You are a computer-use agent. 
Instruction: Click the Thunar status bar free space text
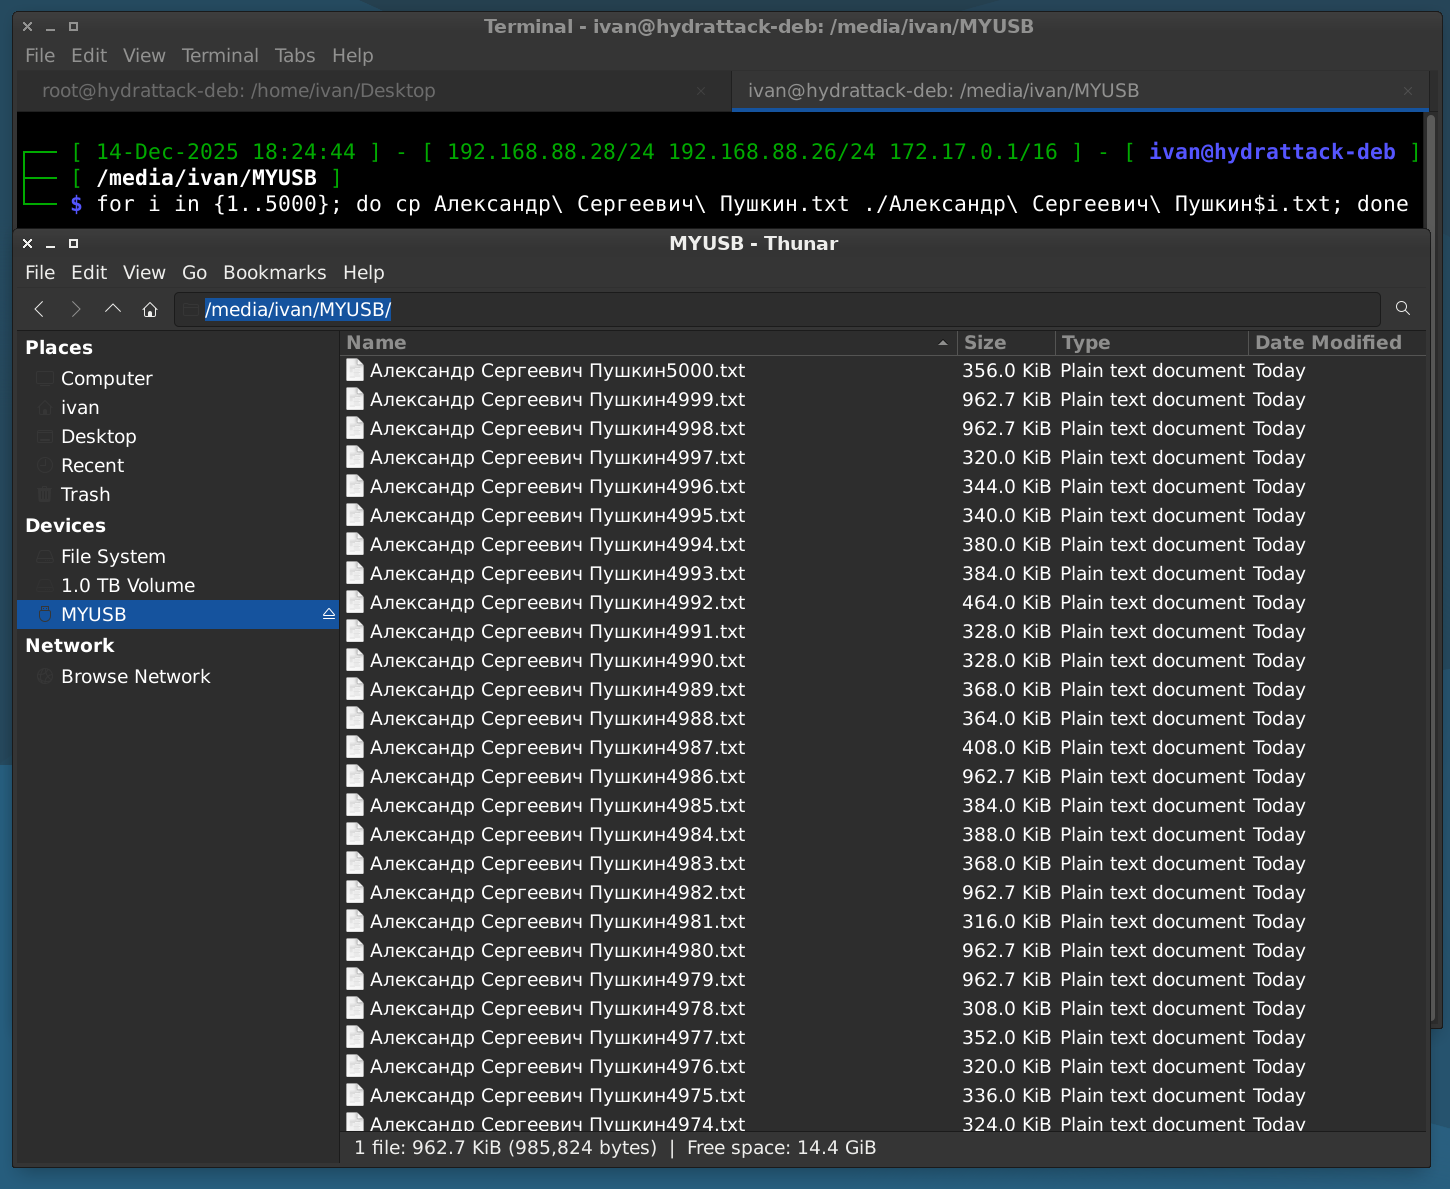tap(781, 1148)
